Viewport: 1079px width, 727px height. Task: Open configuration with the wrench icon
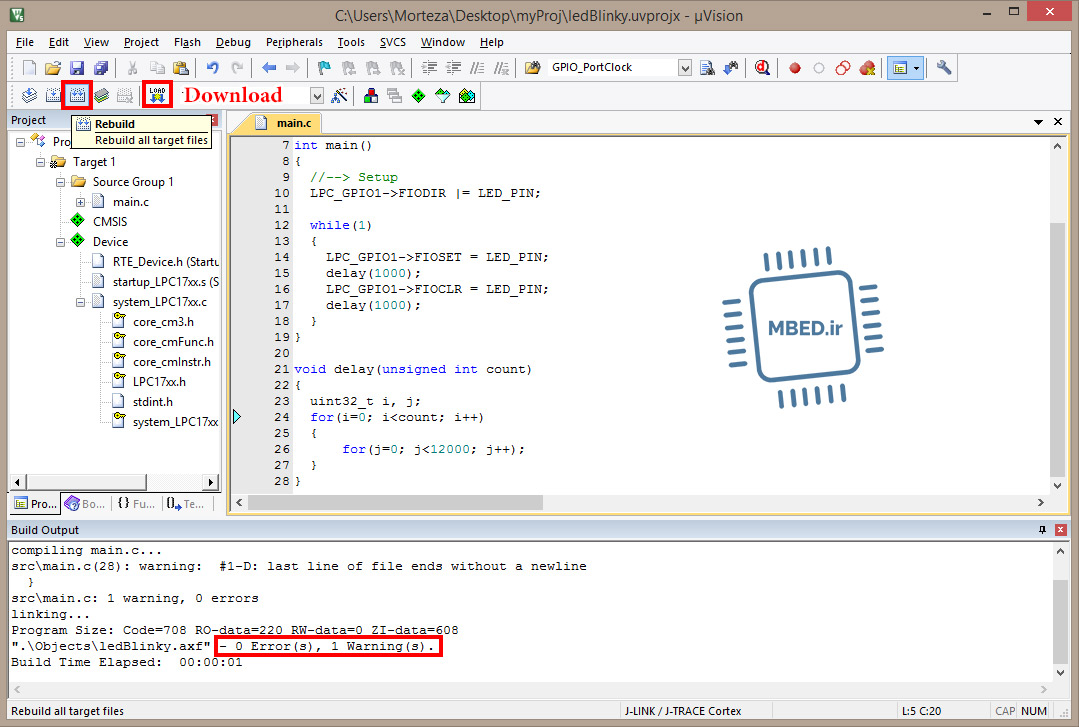click(943, 67)
